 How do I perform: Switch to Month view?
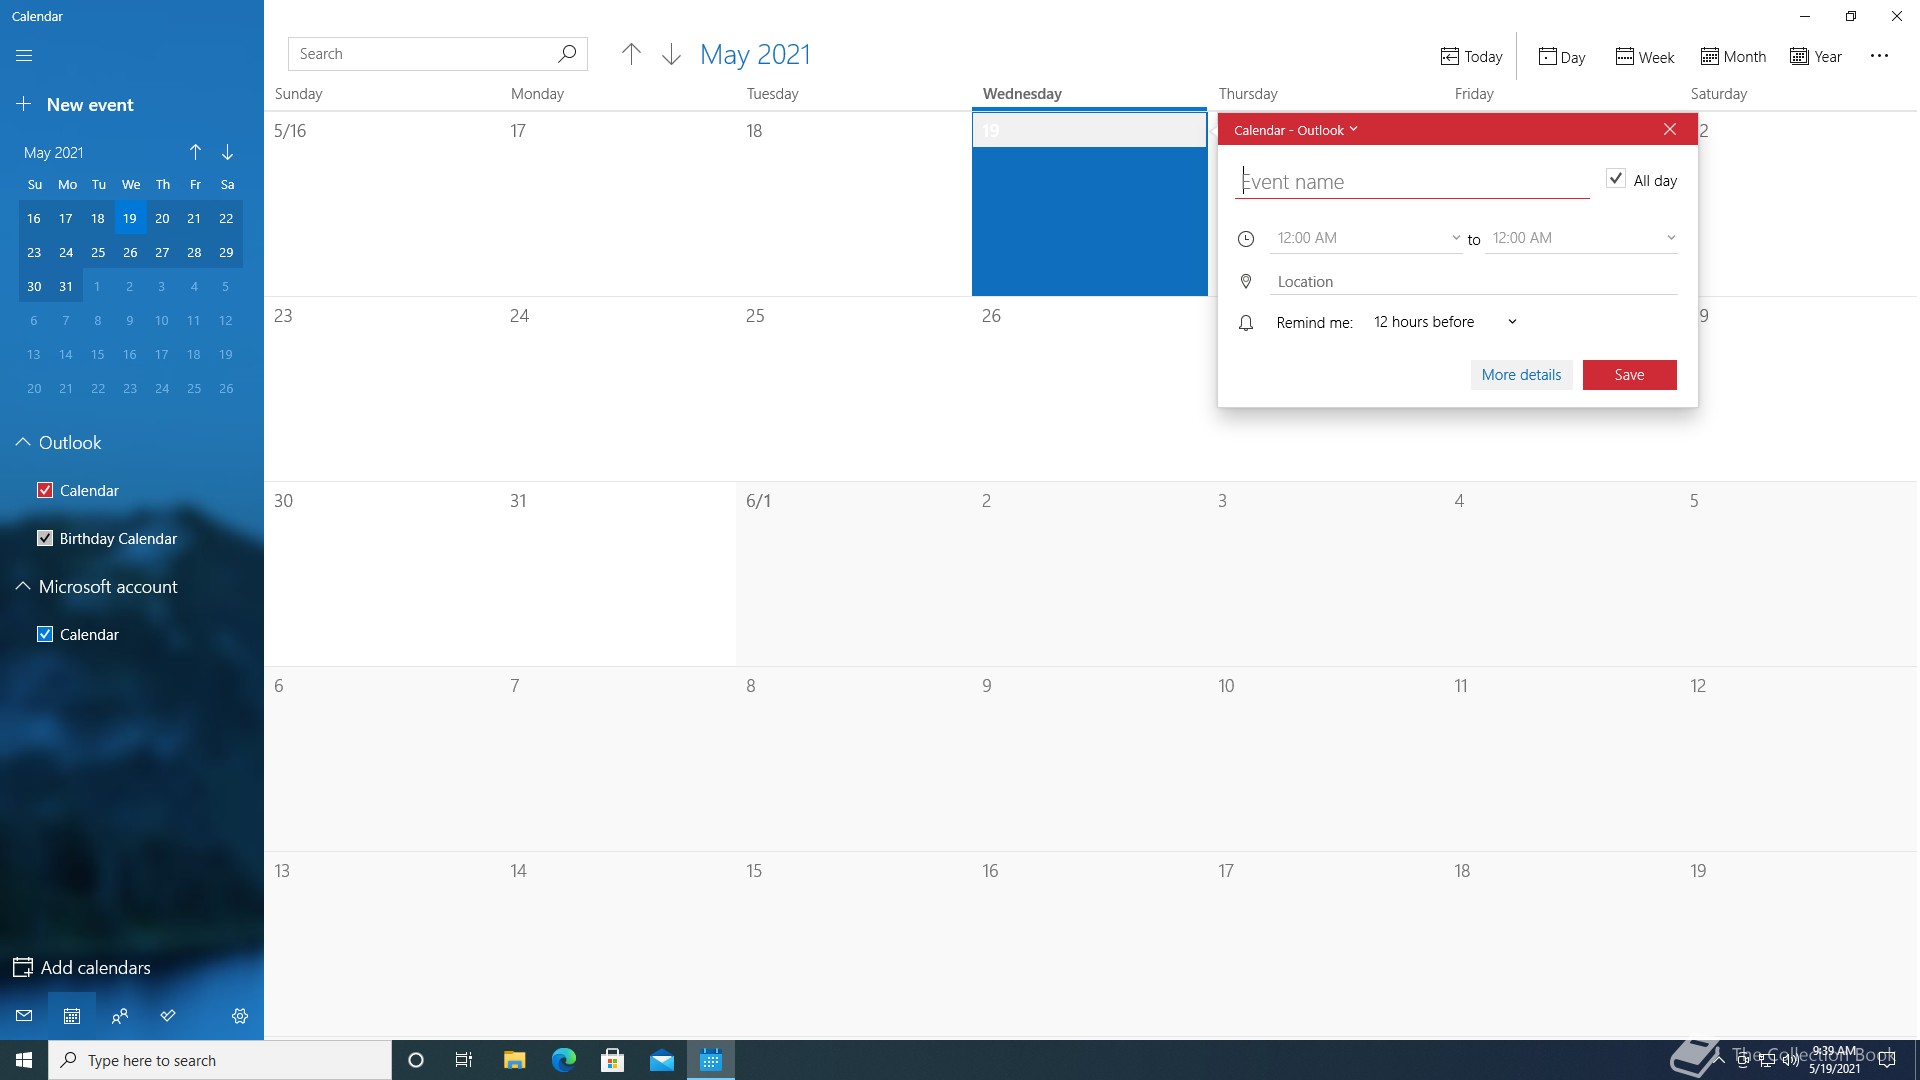tap(1733, 57)
